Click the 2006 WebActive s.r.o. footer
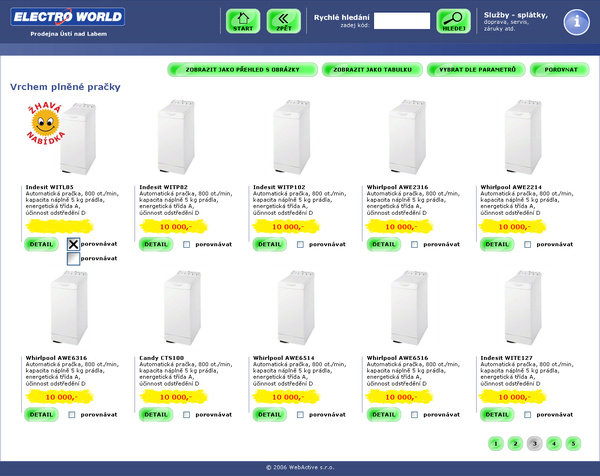This screenshot has width=600, height=476. point(300,467)
